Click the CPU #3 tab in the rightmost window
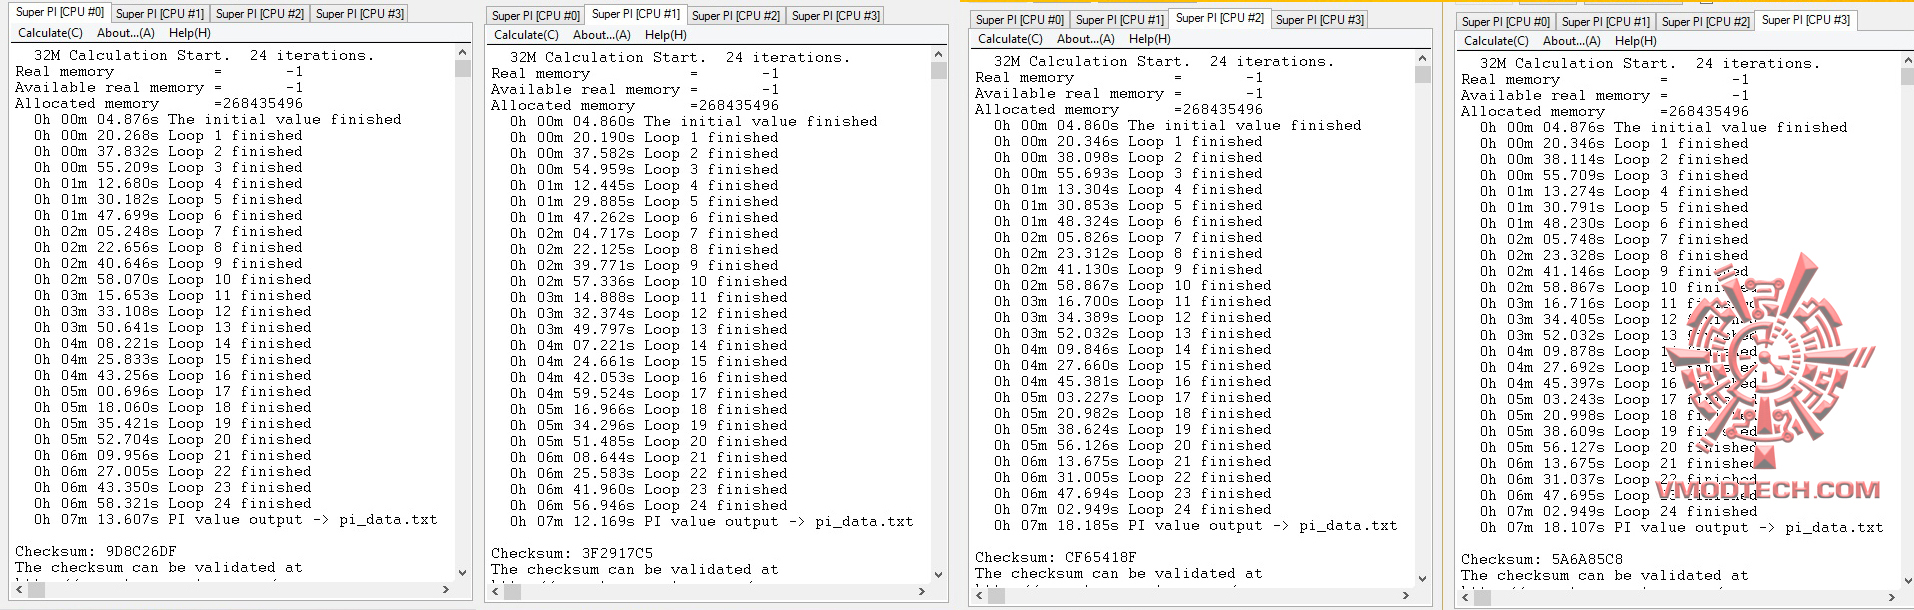Viewport: 1914px width, 610px height. (1806, 20)
